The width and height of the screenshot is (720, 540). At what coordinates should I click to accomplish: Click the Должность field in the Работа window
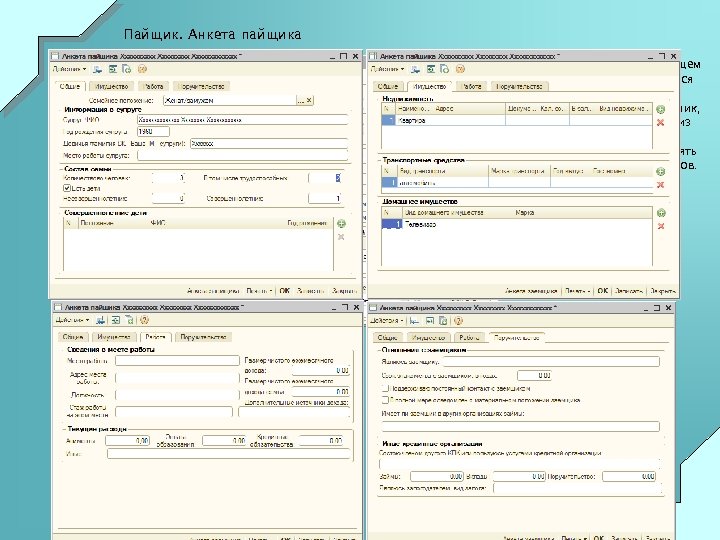click(178, 394)
